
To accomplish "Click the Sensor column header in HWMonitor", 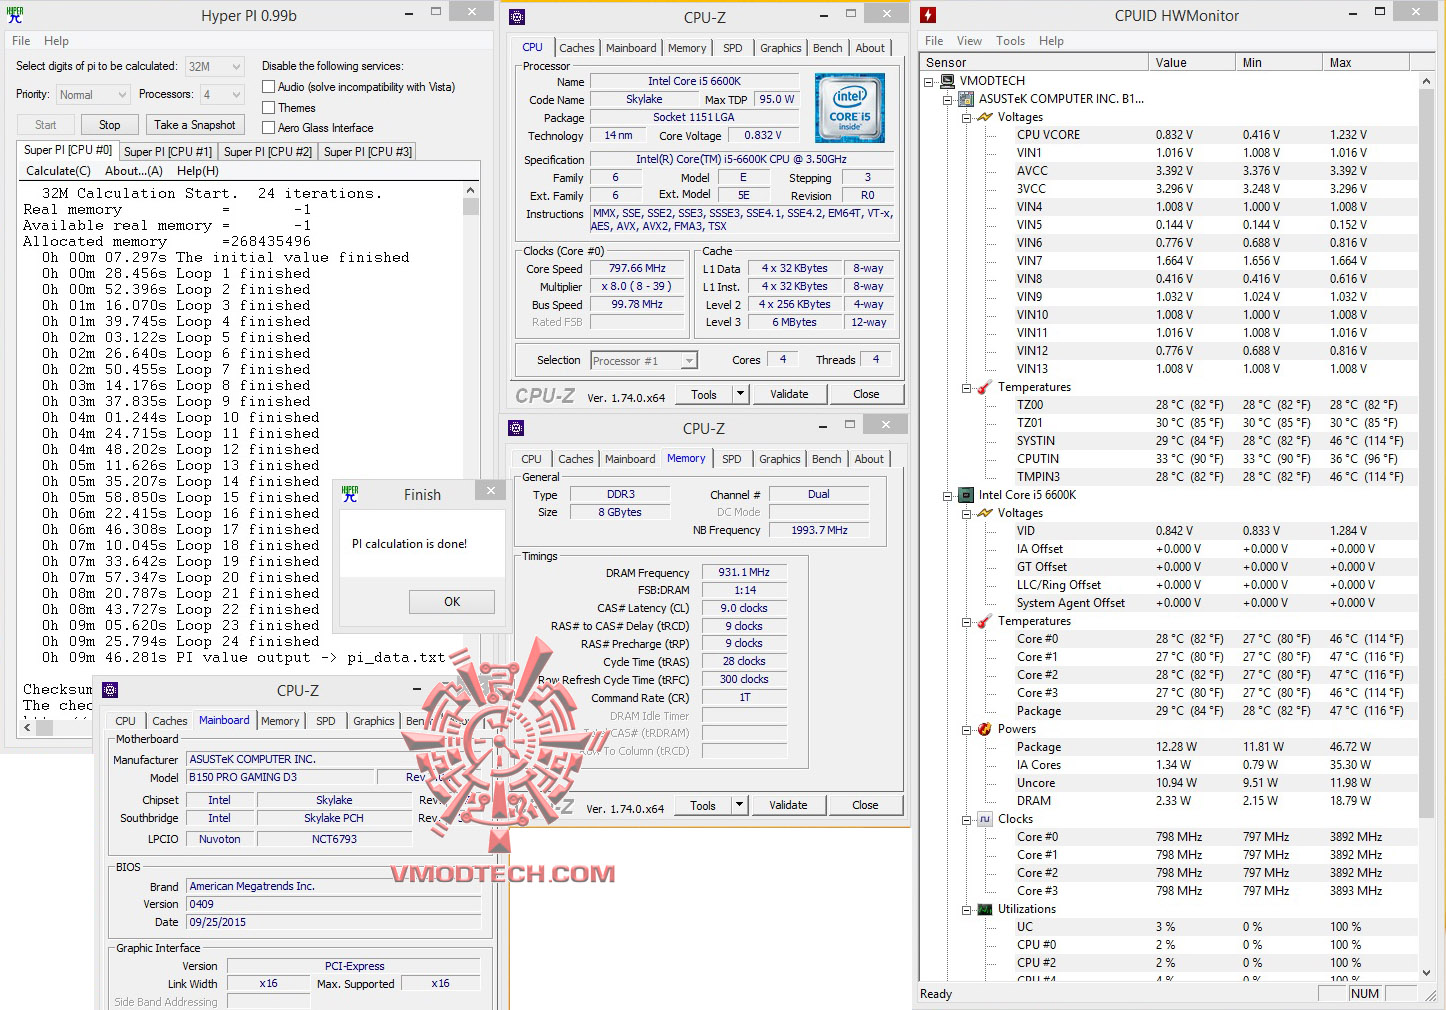I will click(1034, 62).
